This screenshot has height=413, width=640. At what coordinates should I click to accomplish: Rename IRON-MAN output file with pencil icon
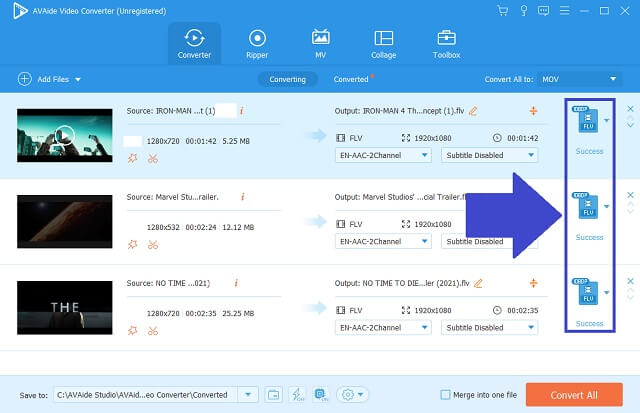(x=473, y=111)
